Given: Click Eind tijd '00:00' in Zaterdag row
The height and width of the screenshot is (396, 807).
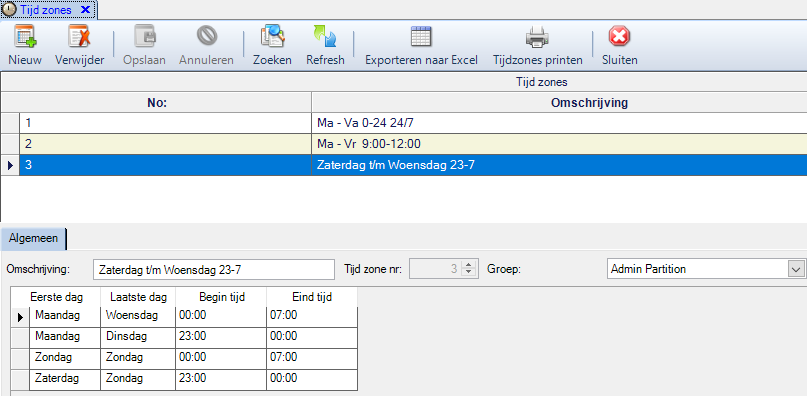Looking at the screenshot, I should [312, 380].
